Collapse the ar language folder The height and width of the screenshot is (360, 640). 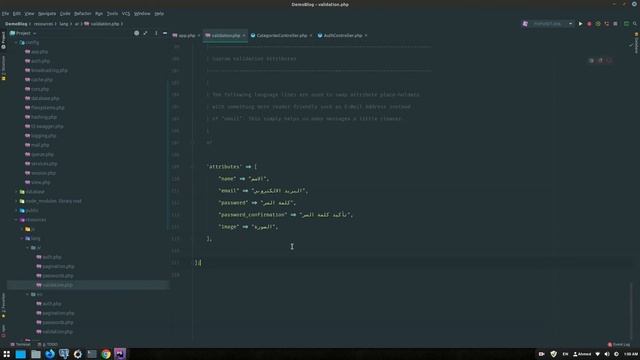click(28, 248)
